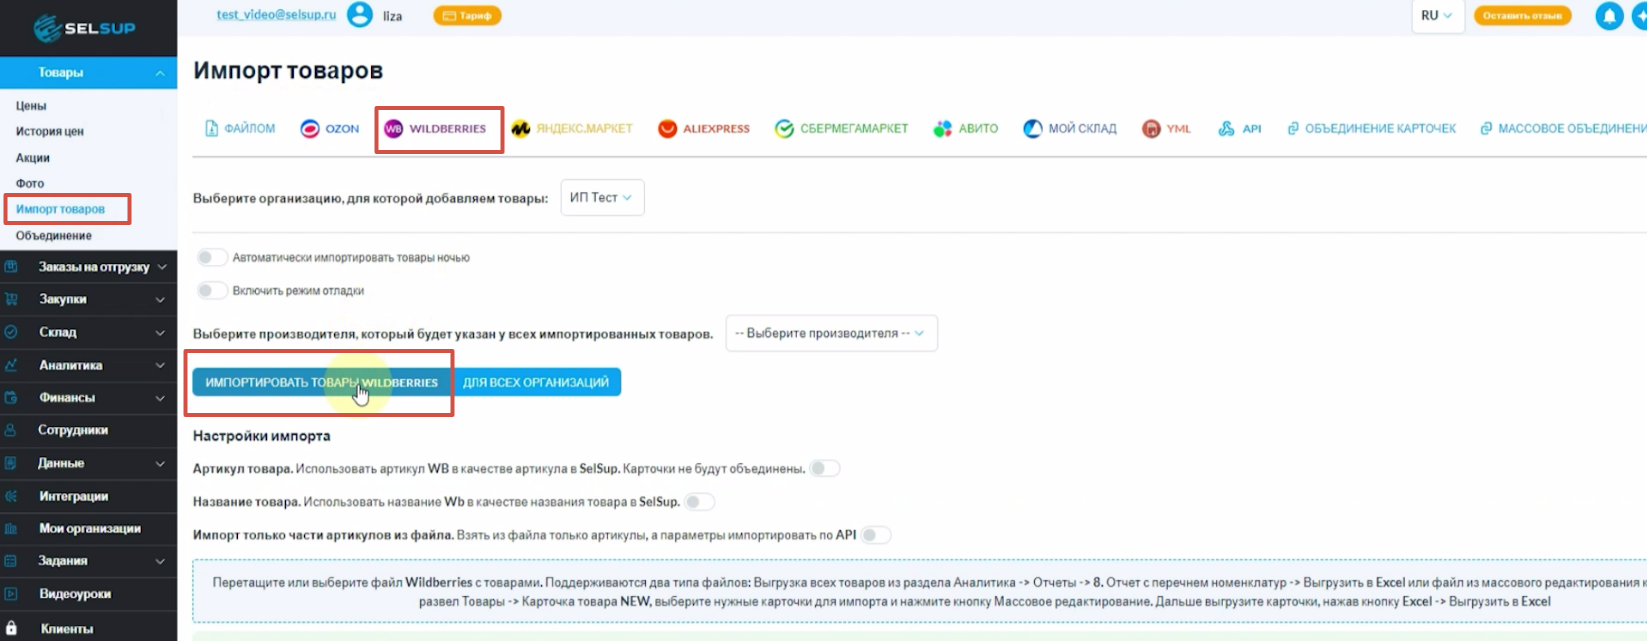The image size is (1647, 641).
Task: Select the Wildberries tab
Action: click(436, 129)
